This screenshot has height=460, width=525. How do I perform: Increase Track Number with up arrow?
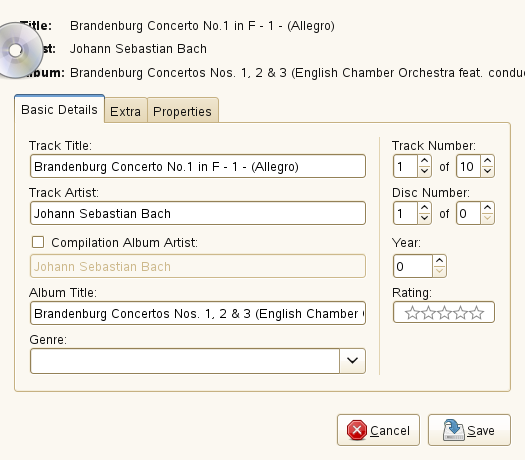424,161
